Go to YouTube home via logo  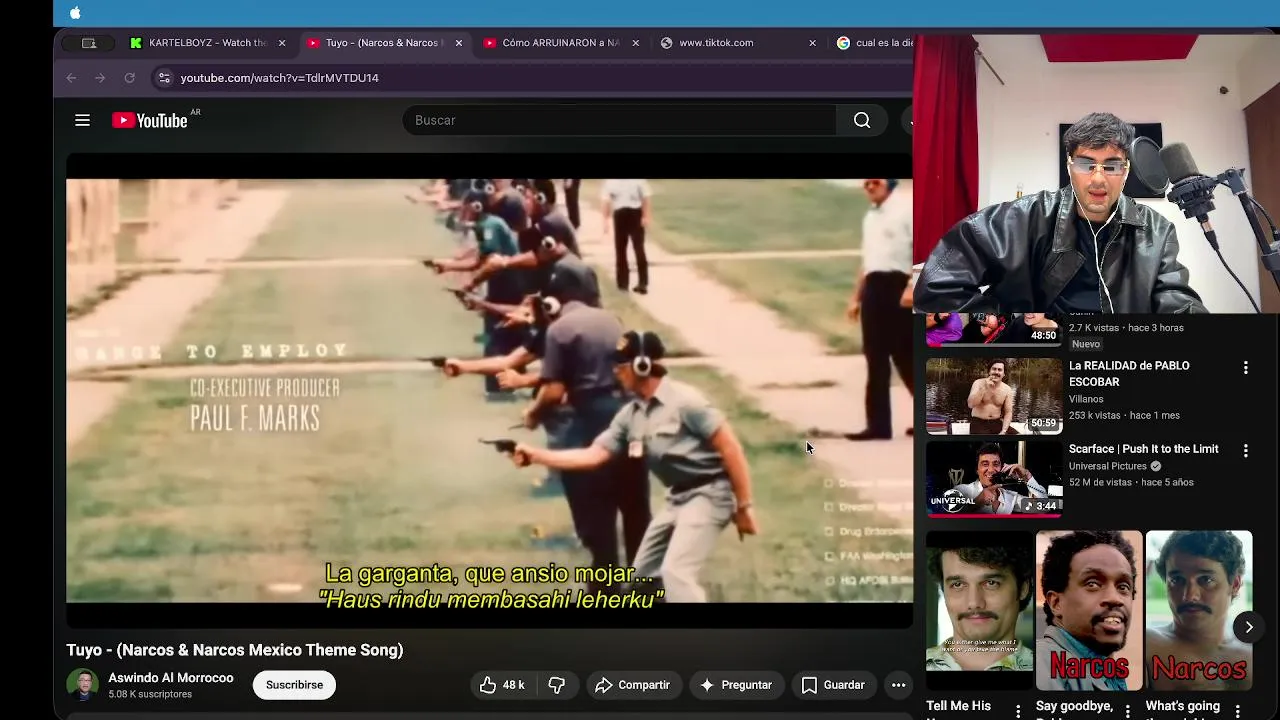click(x=150, y=120)
